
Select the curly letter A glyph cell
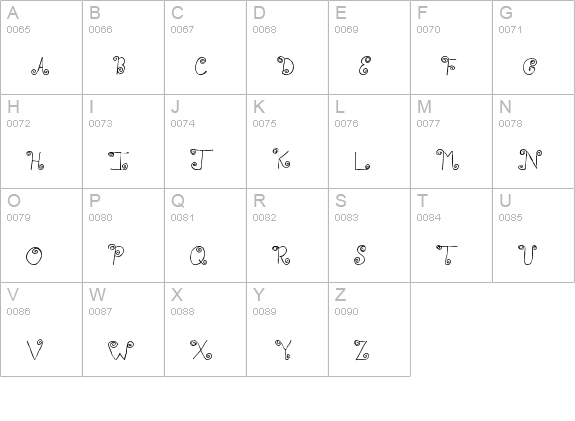41,47
